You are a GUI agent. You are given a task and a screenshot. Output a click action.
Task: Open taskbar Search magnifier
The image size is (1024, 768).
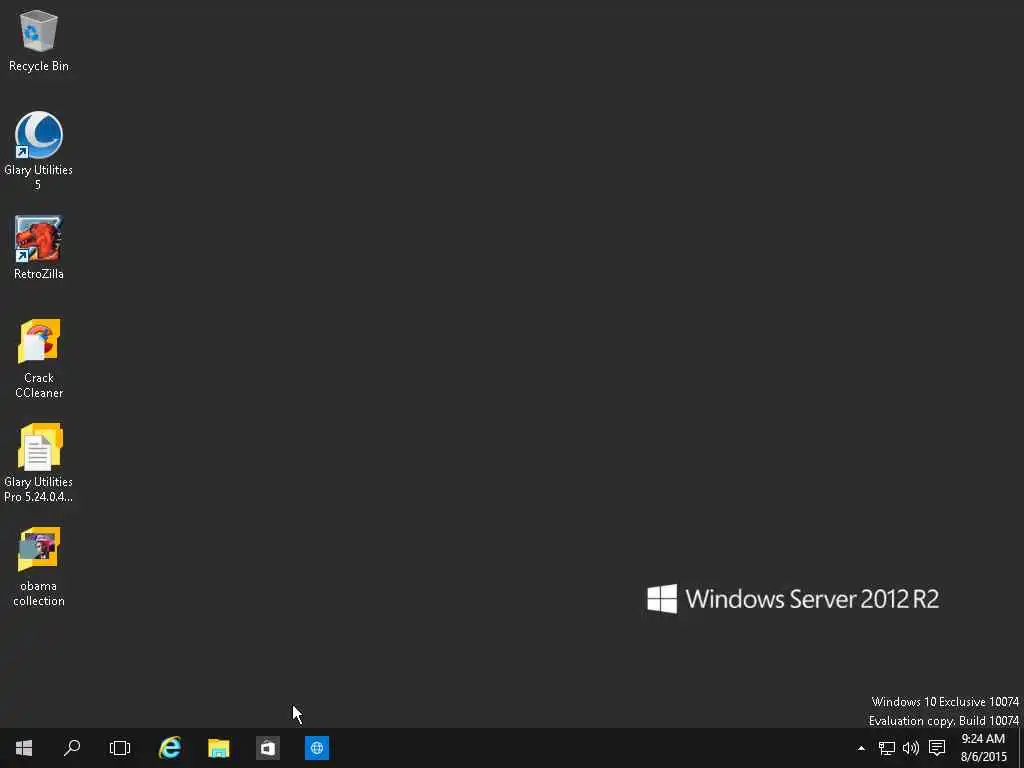pos(72,748)
